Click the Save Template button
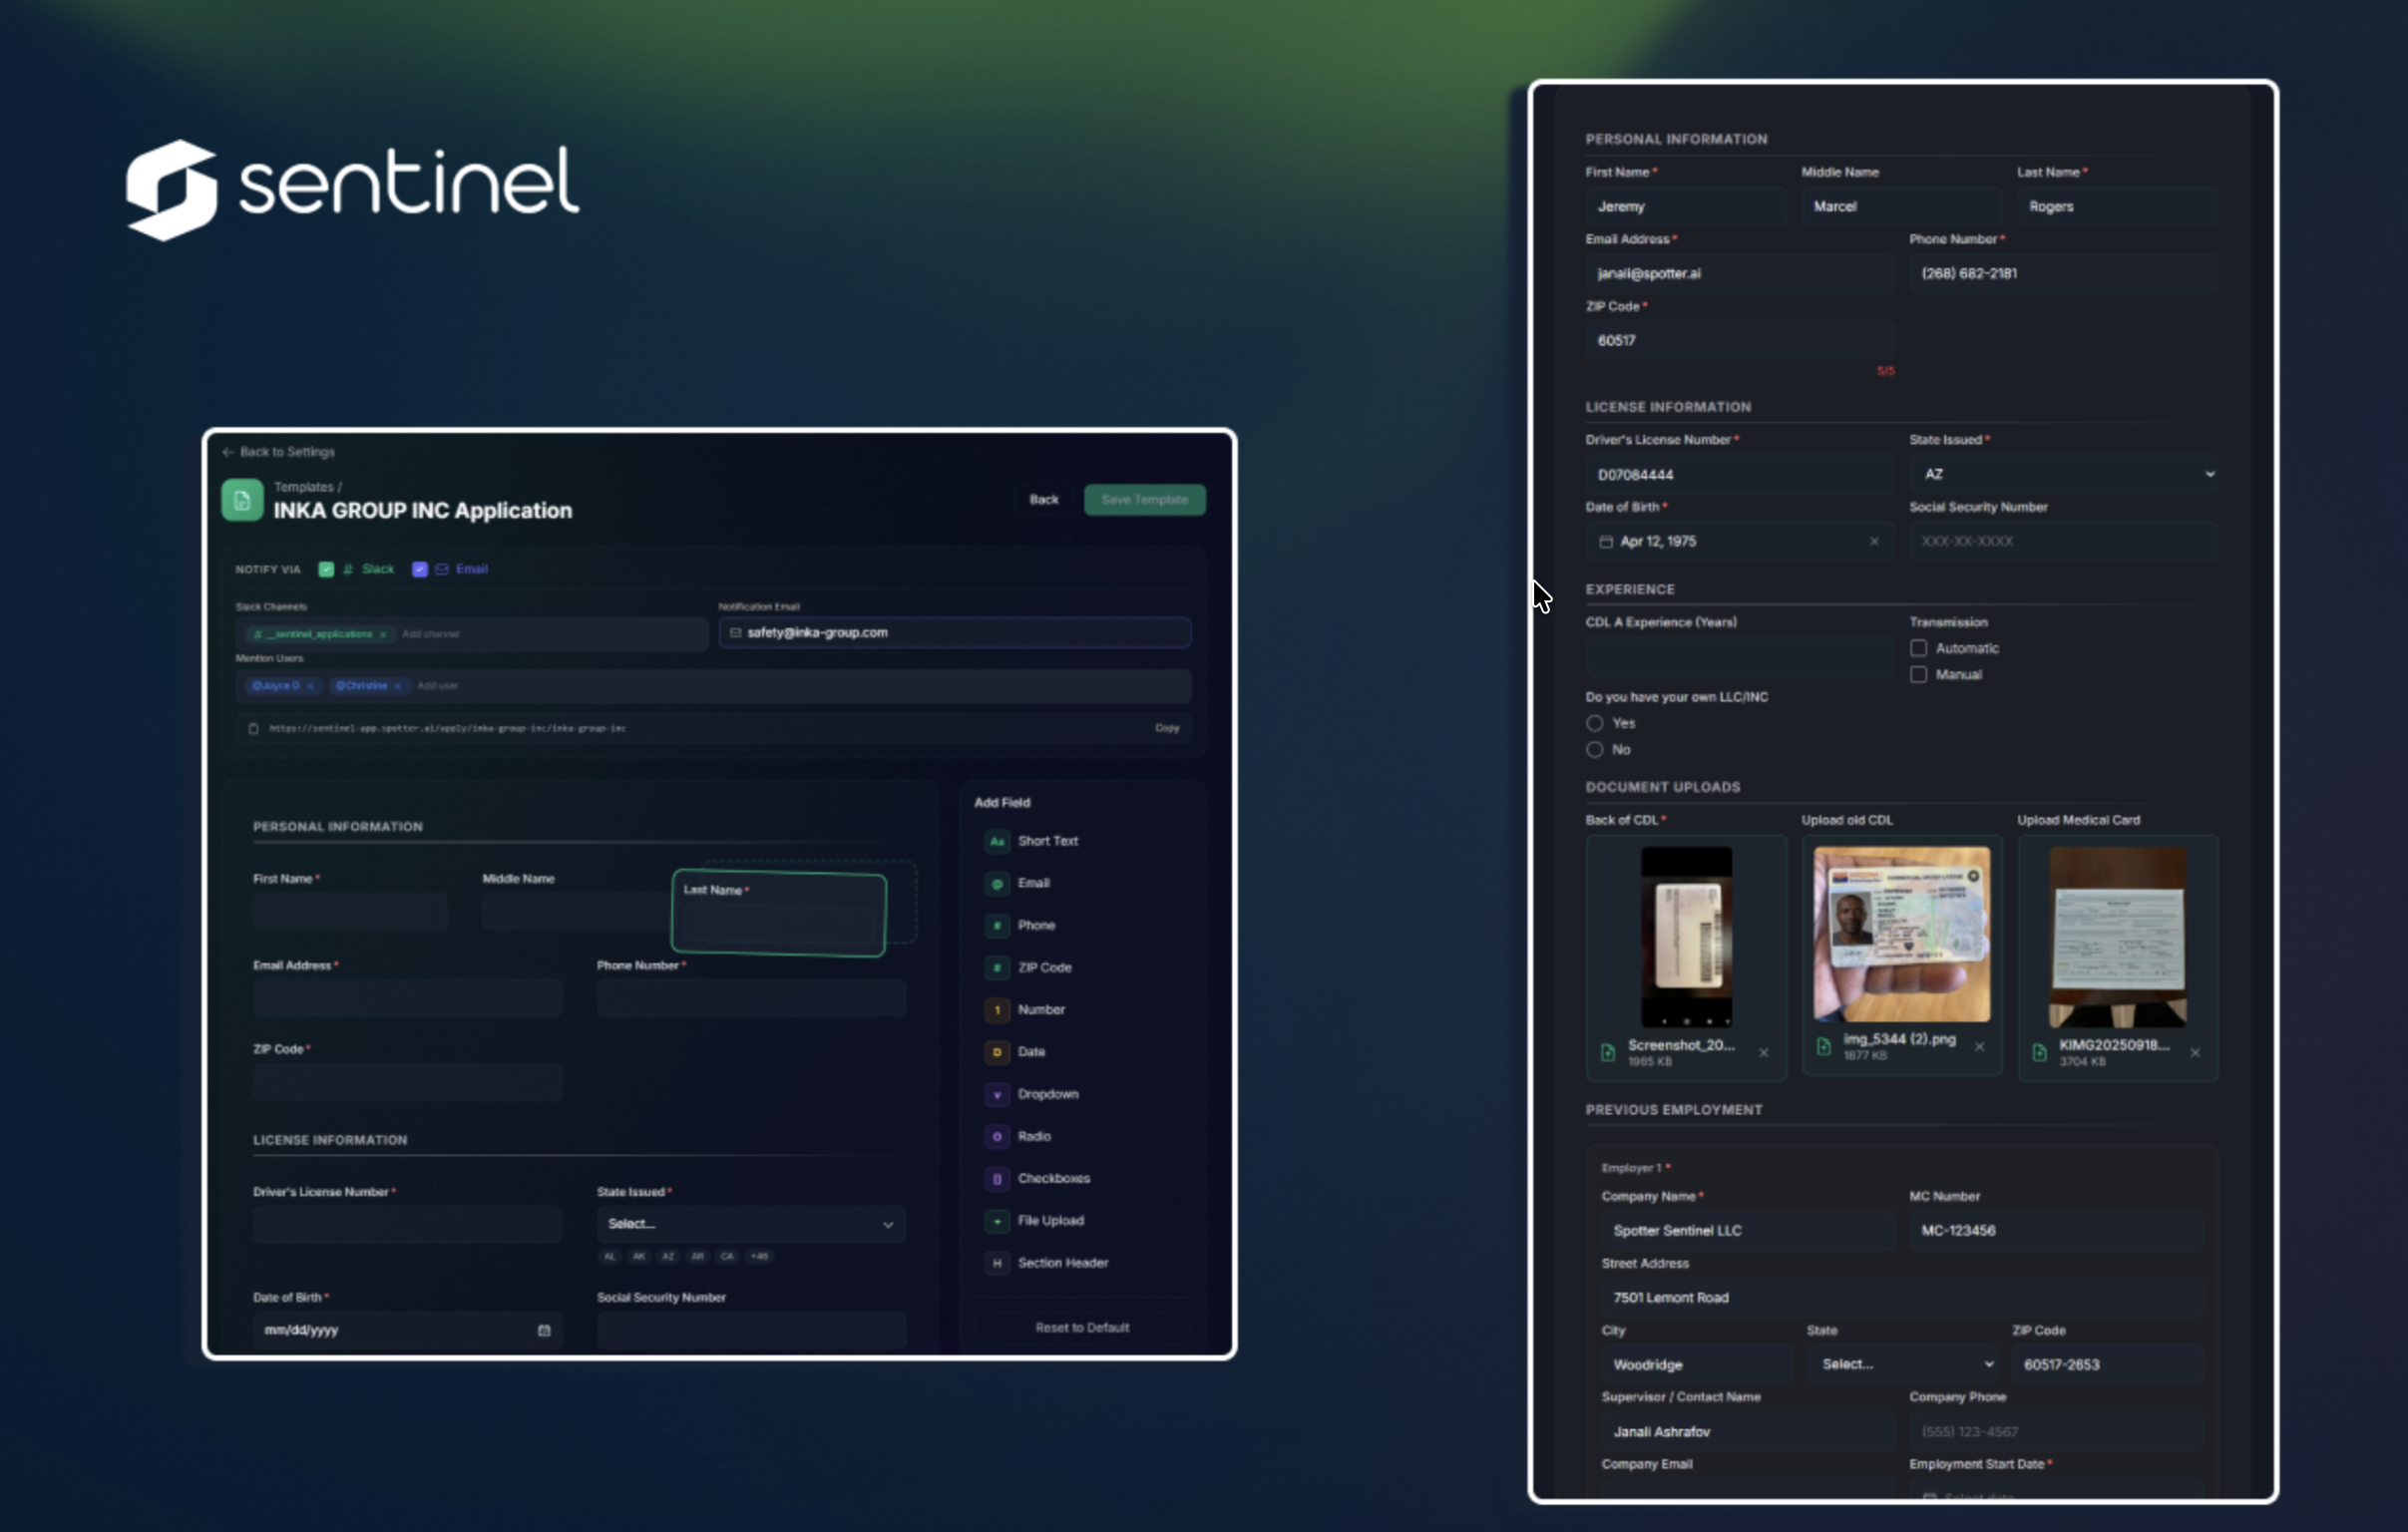2408x1532 pixels. 1144,500
